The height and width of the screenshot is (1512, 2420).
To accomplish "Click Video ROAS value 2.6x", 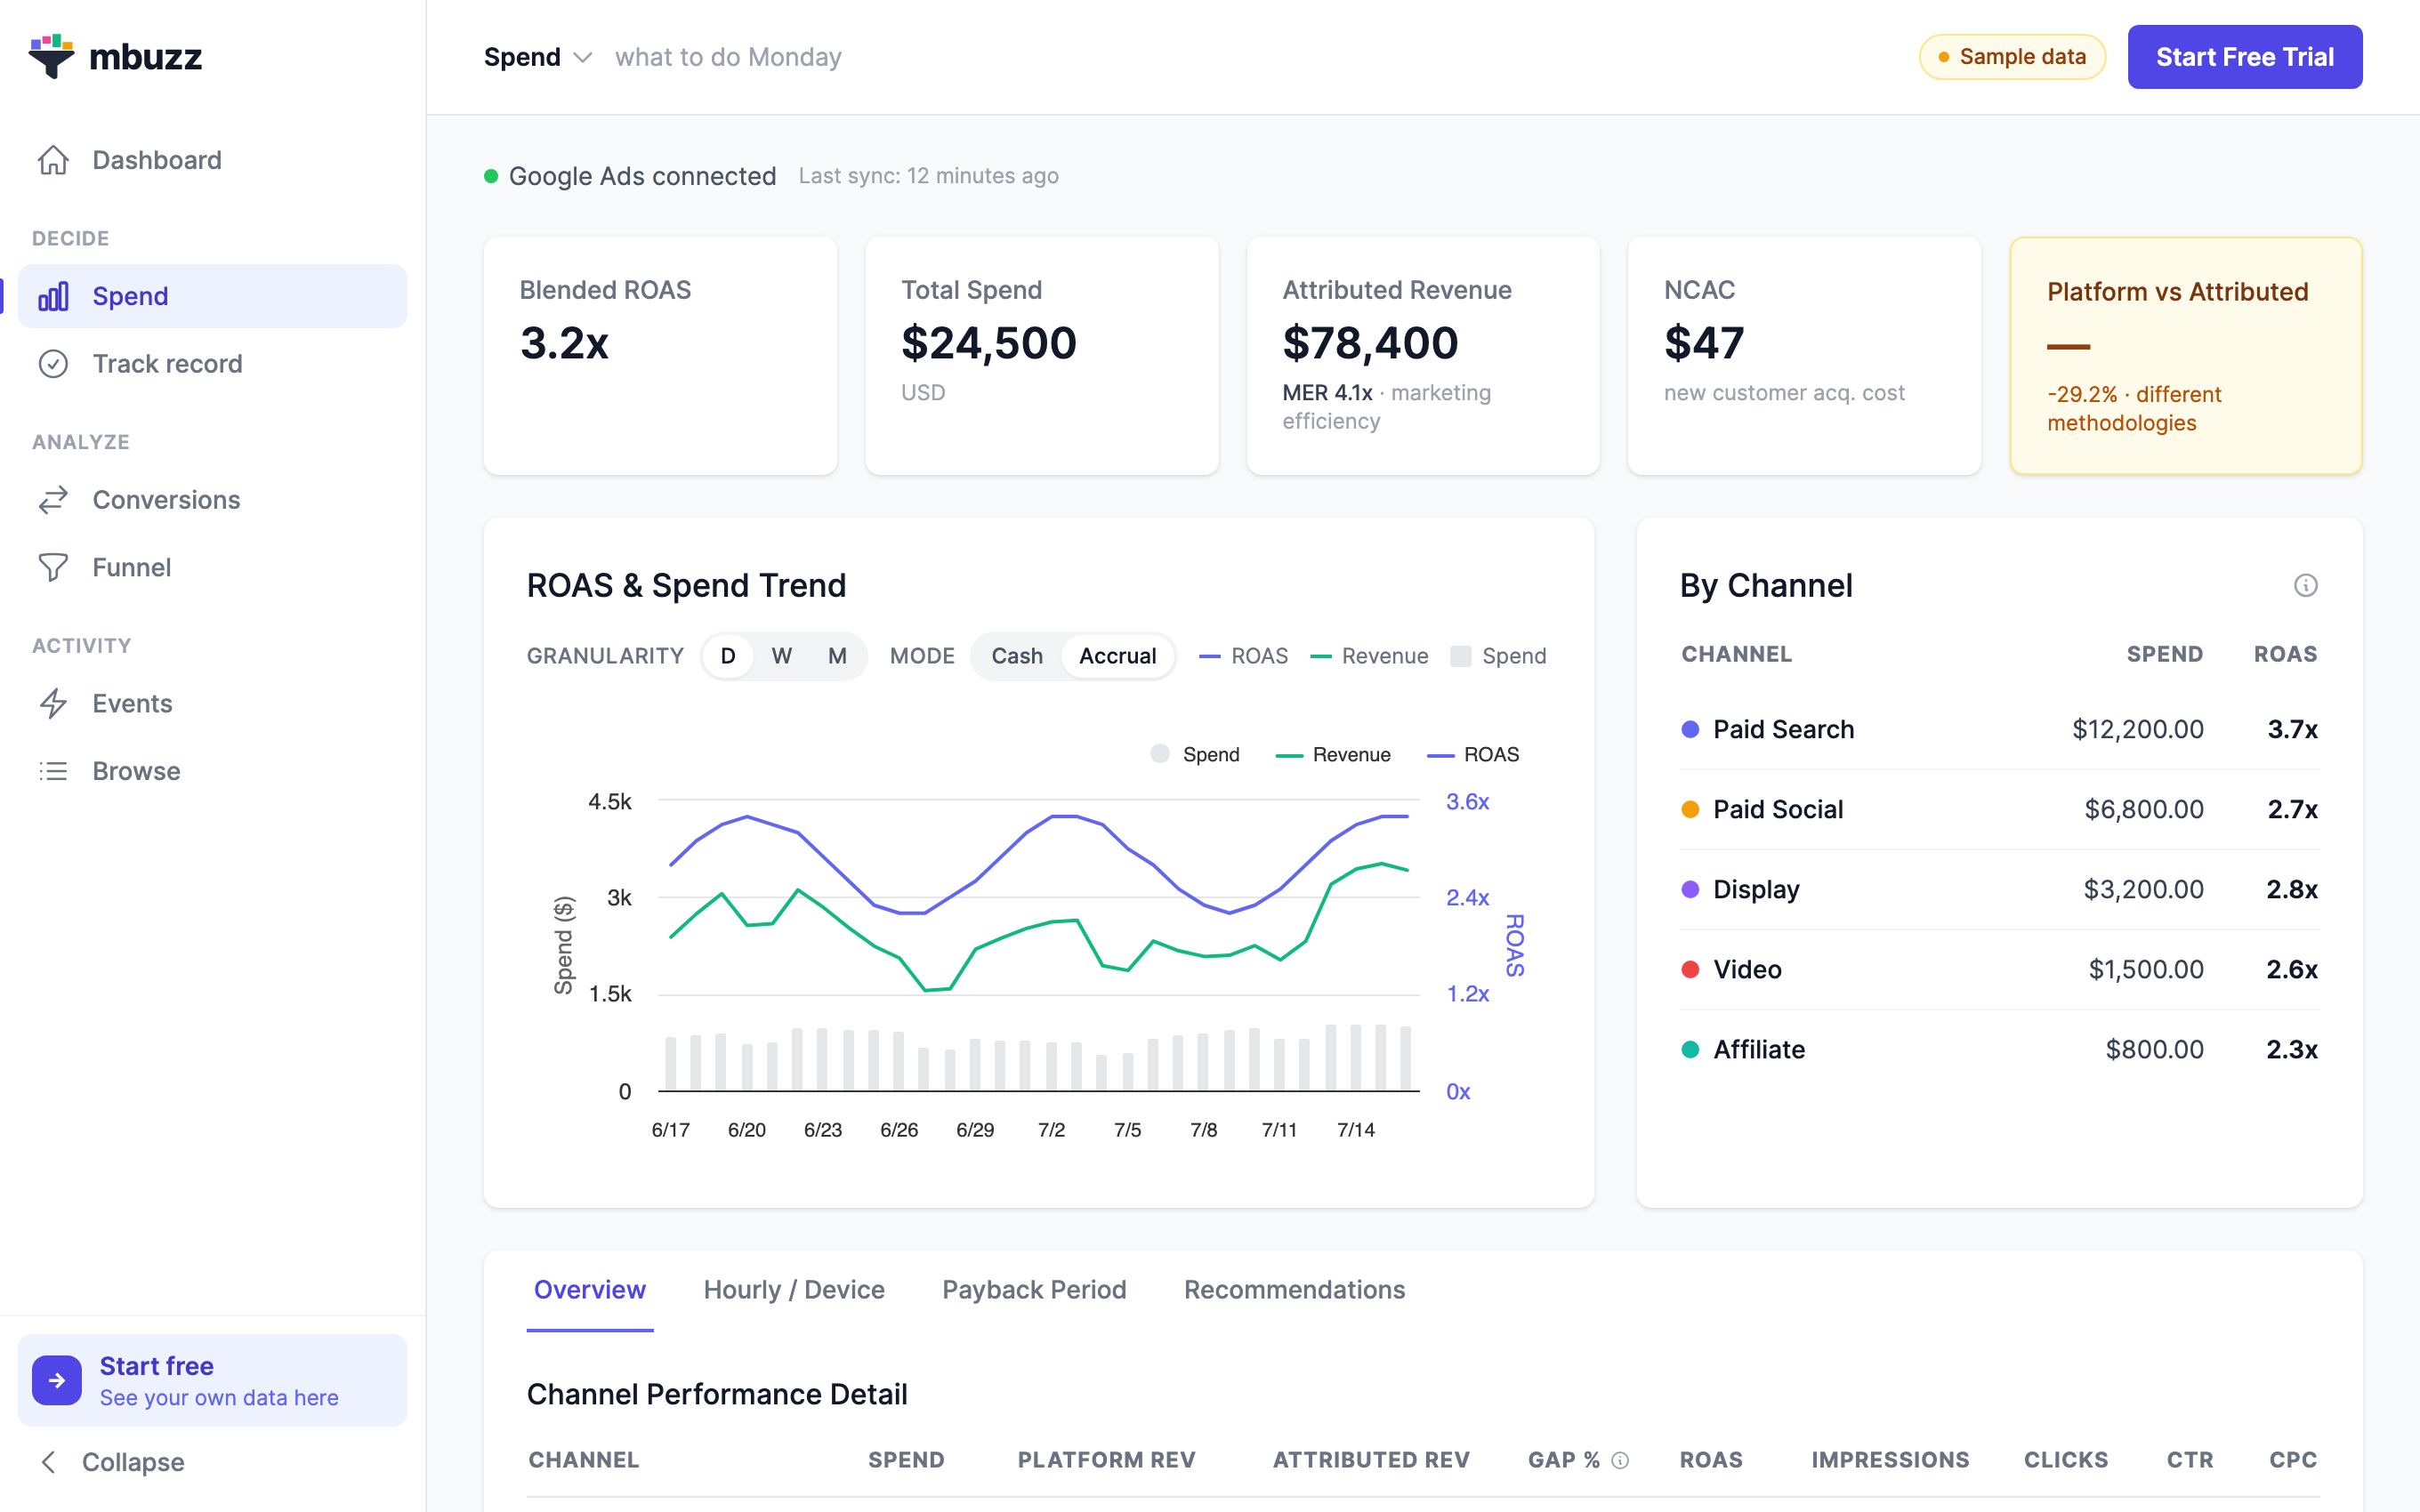I will 2292,969.
